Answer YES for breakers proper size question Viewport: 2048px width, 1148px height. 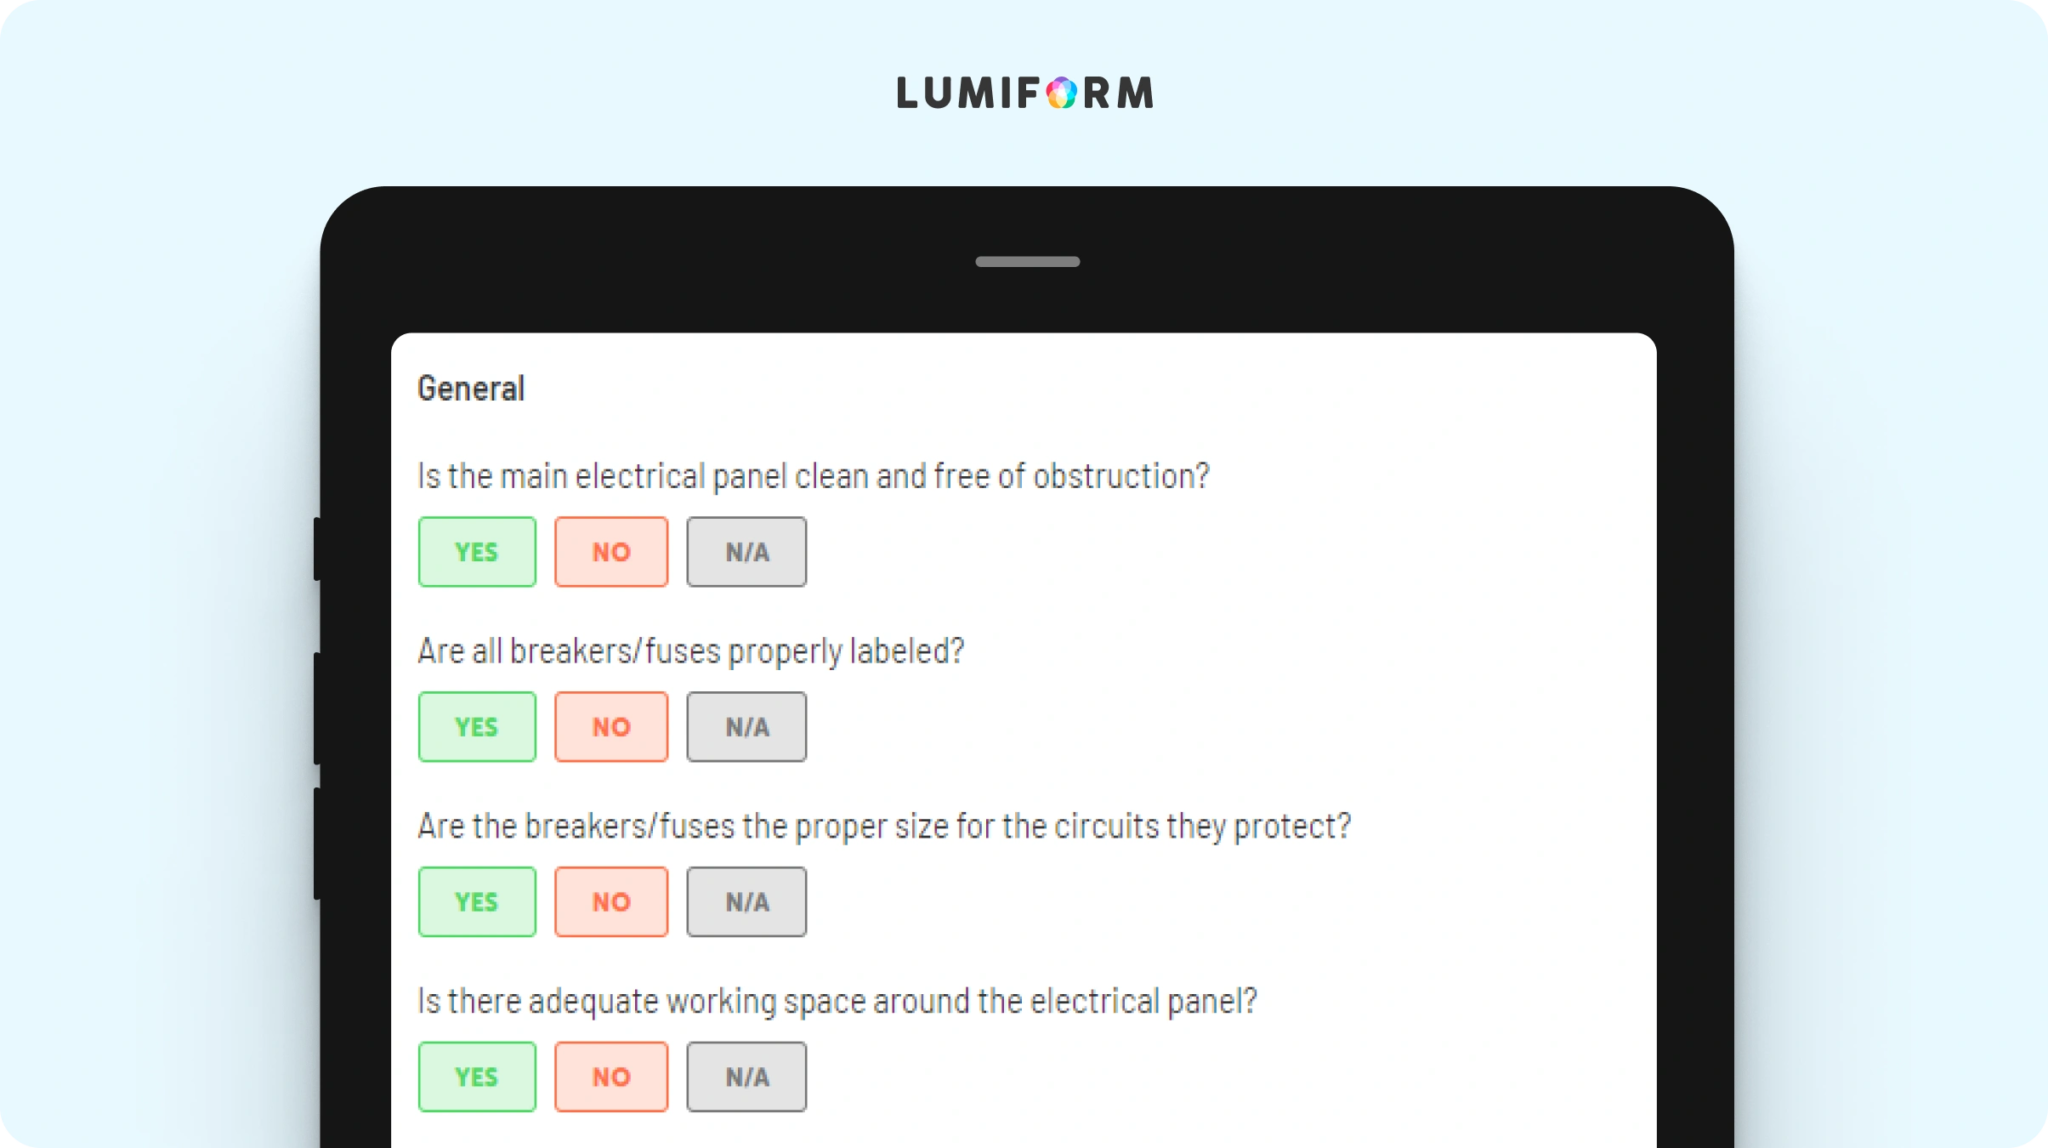477,902
